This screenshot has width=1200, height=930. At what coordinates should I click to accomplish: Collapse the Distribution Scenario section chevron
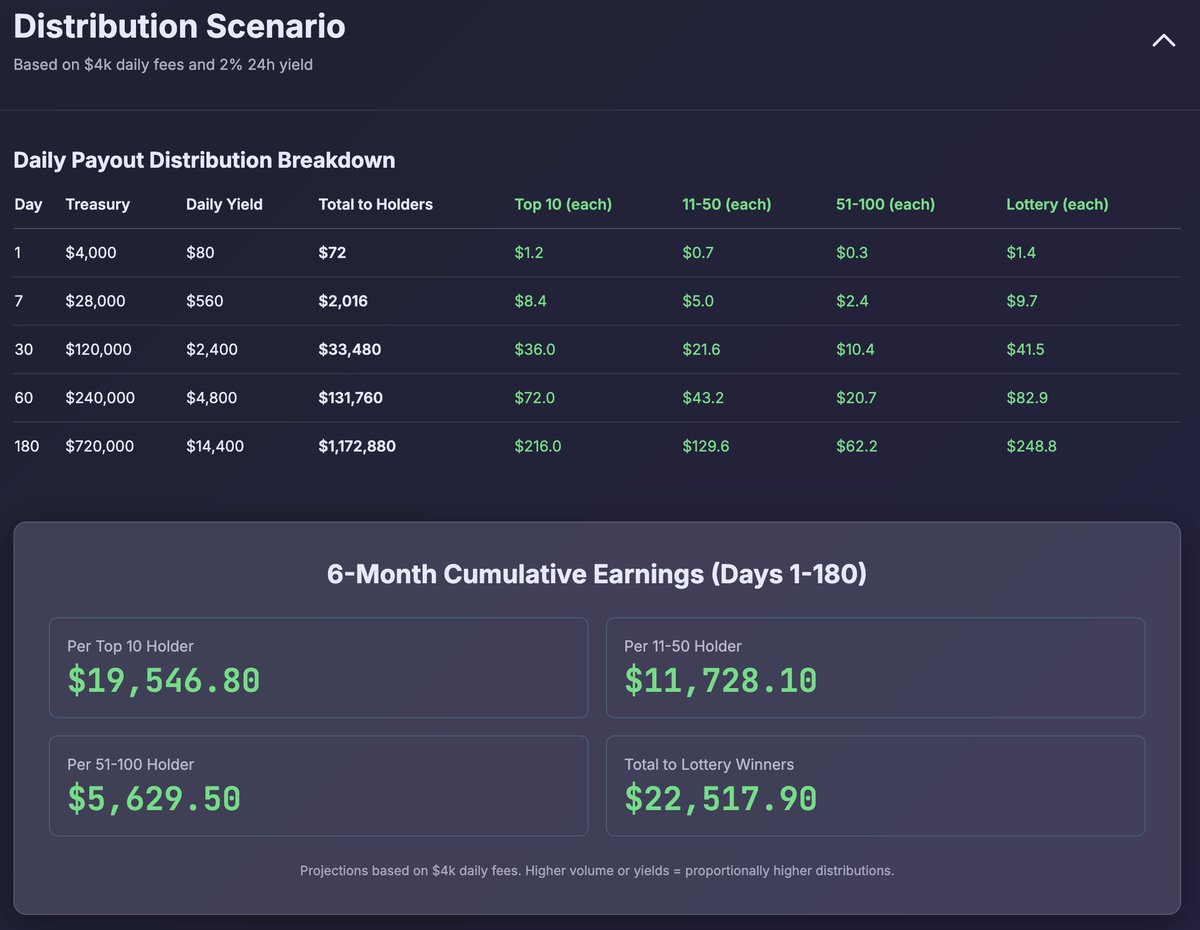click(1163, 41)
